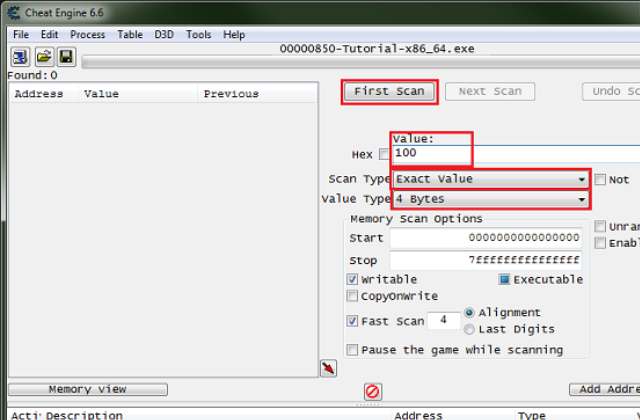Uncheck the Writable checkbox
This screenshot has height=420, width=640.
[352, 280]
